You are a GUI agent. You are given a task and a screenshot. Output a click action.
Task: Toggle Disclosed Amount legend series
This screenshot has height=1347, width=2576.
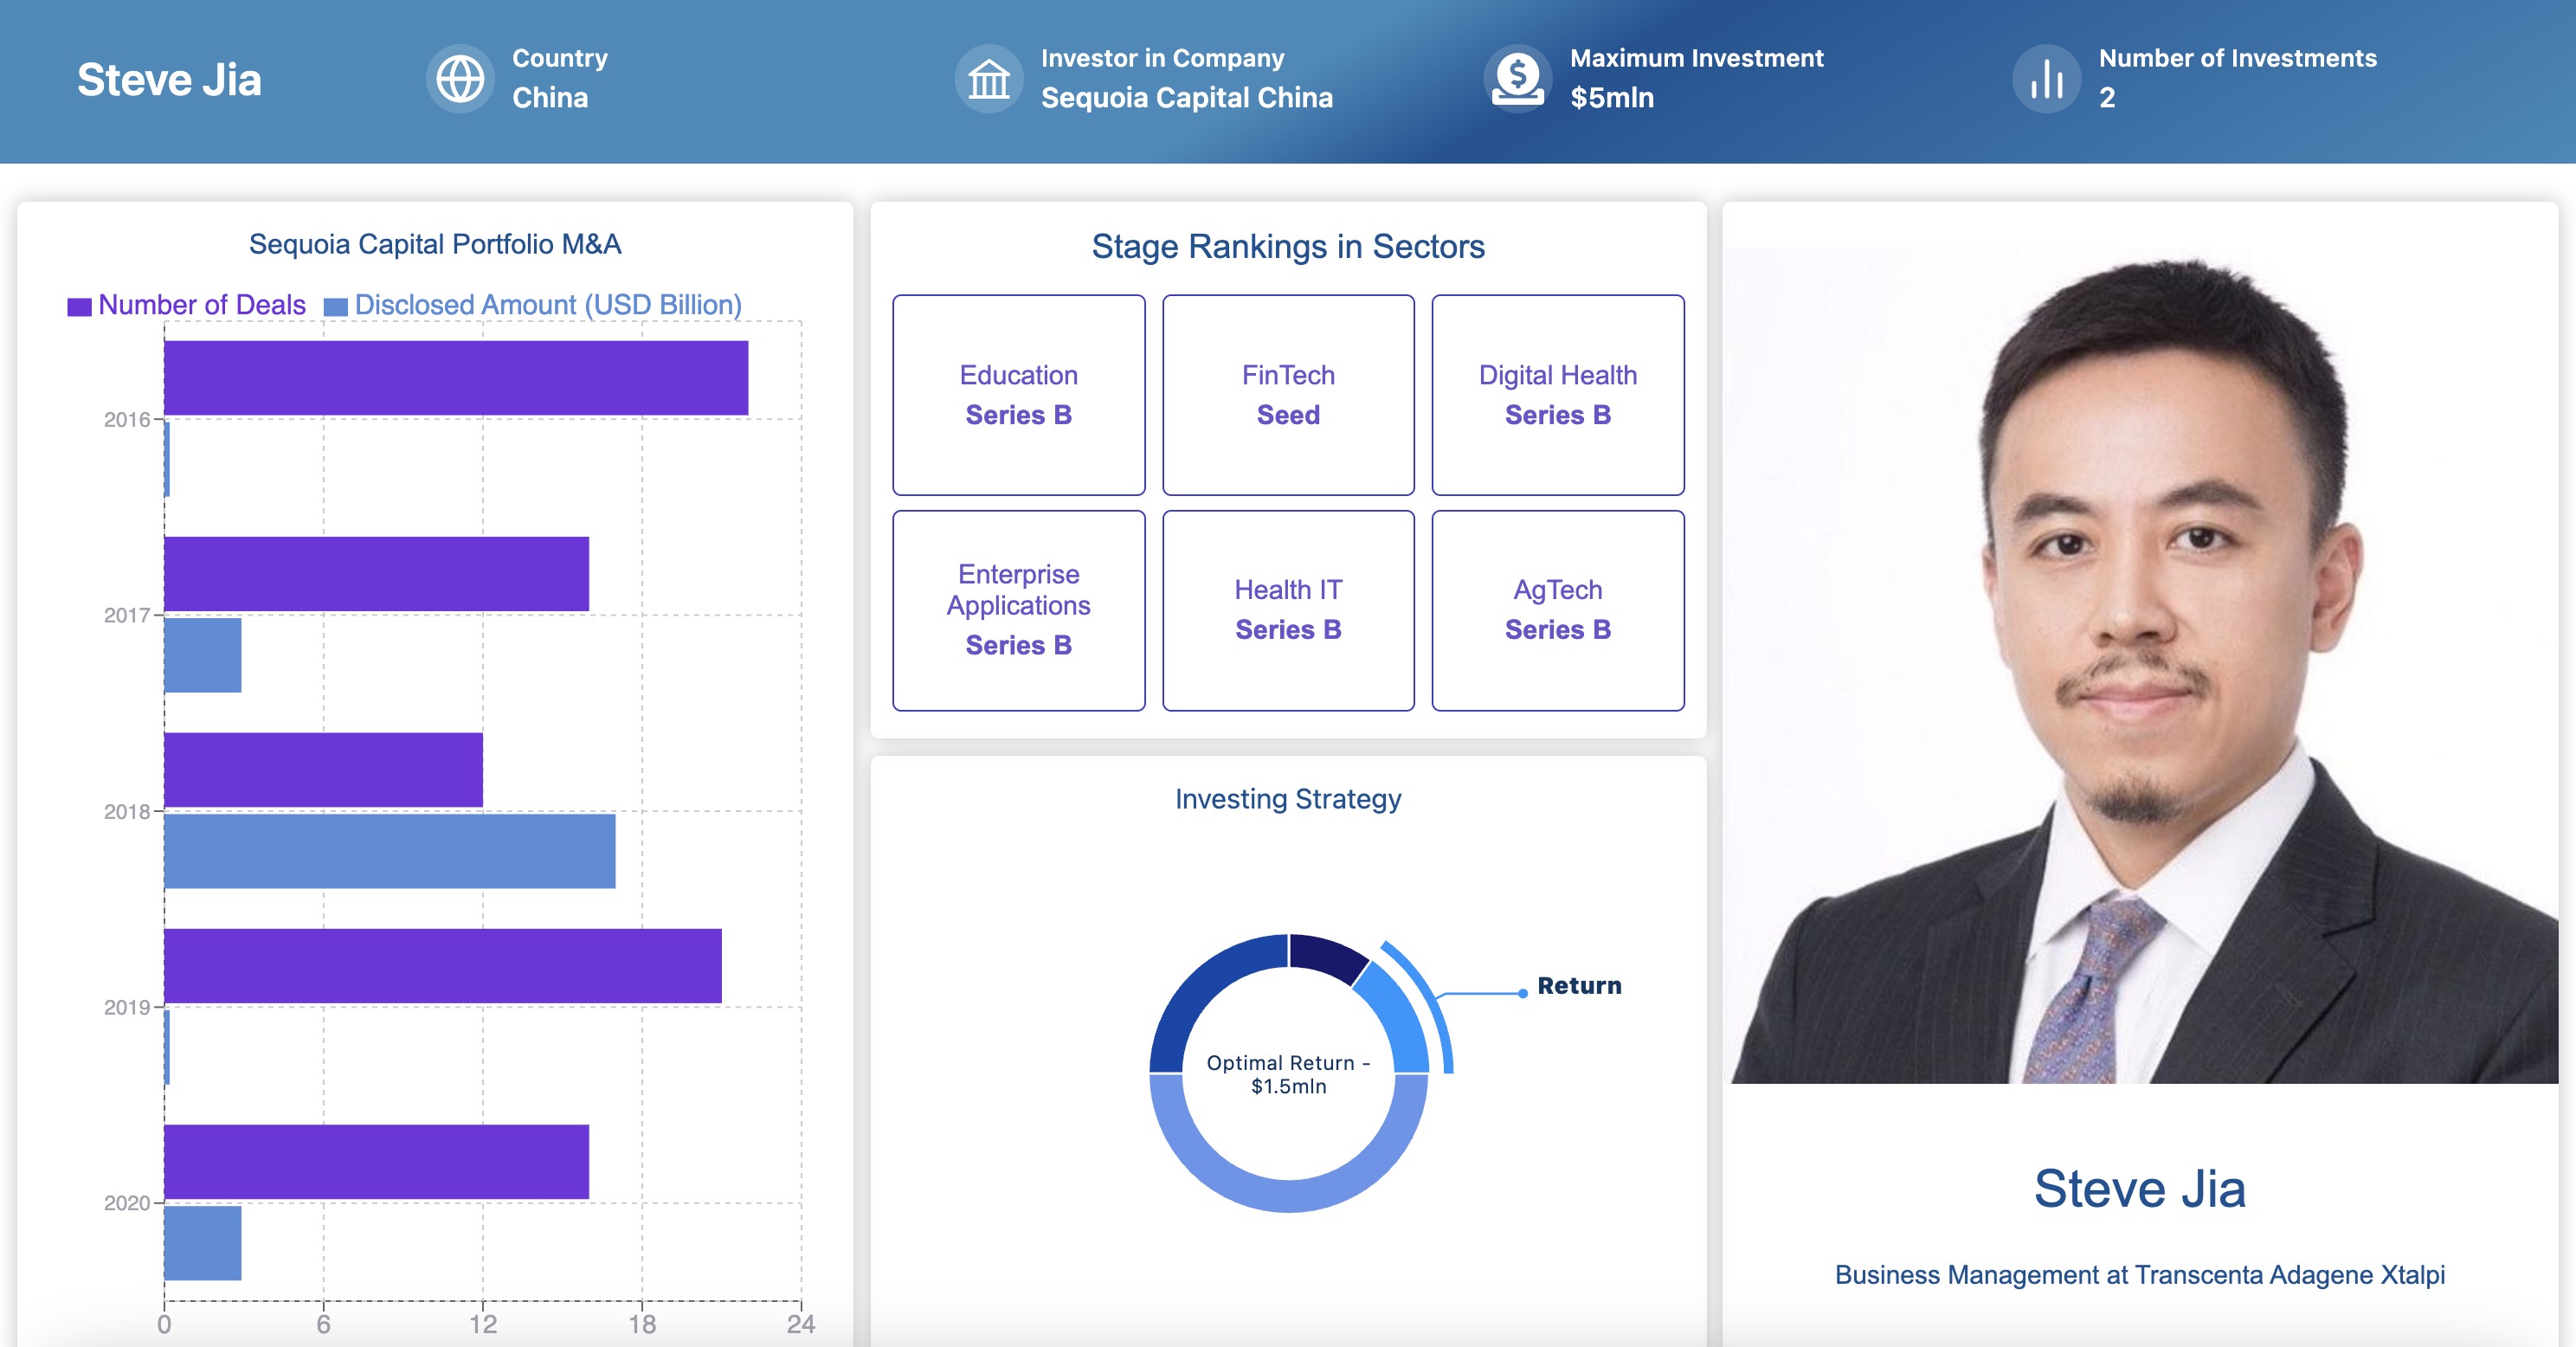tap(547, 305)
